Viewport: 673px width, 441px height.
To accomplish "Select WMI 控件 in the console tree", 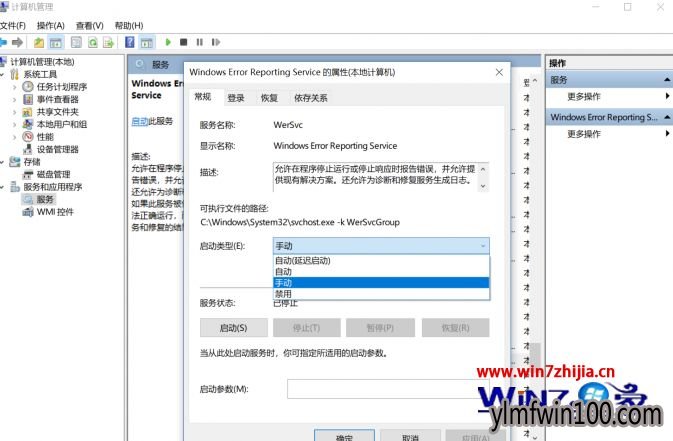I will pyautogui.click(x=55, y=212).
